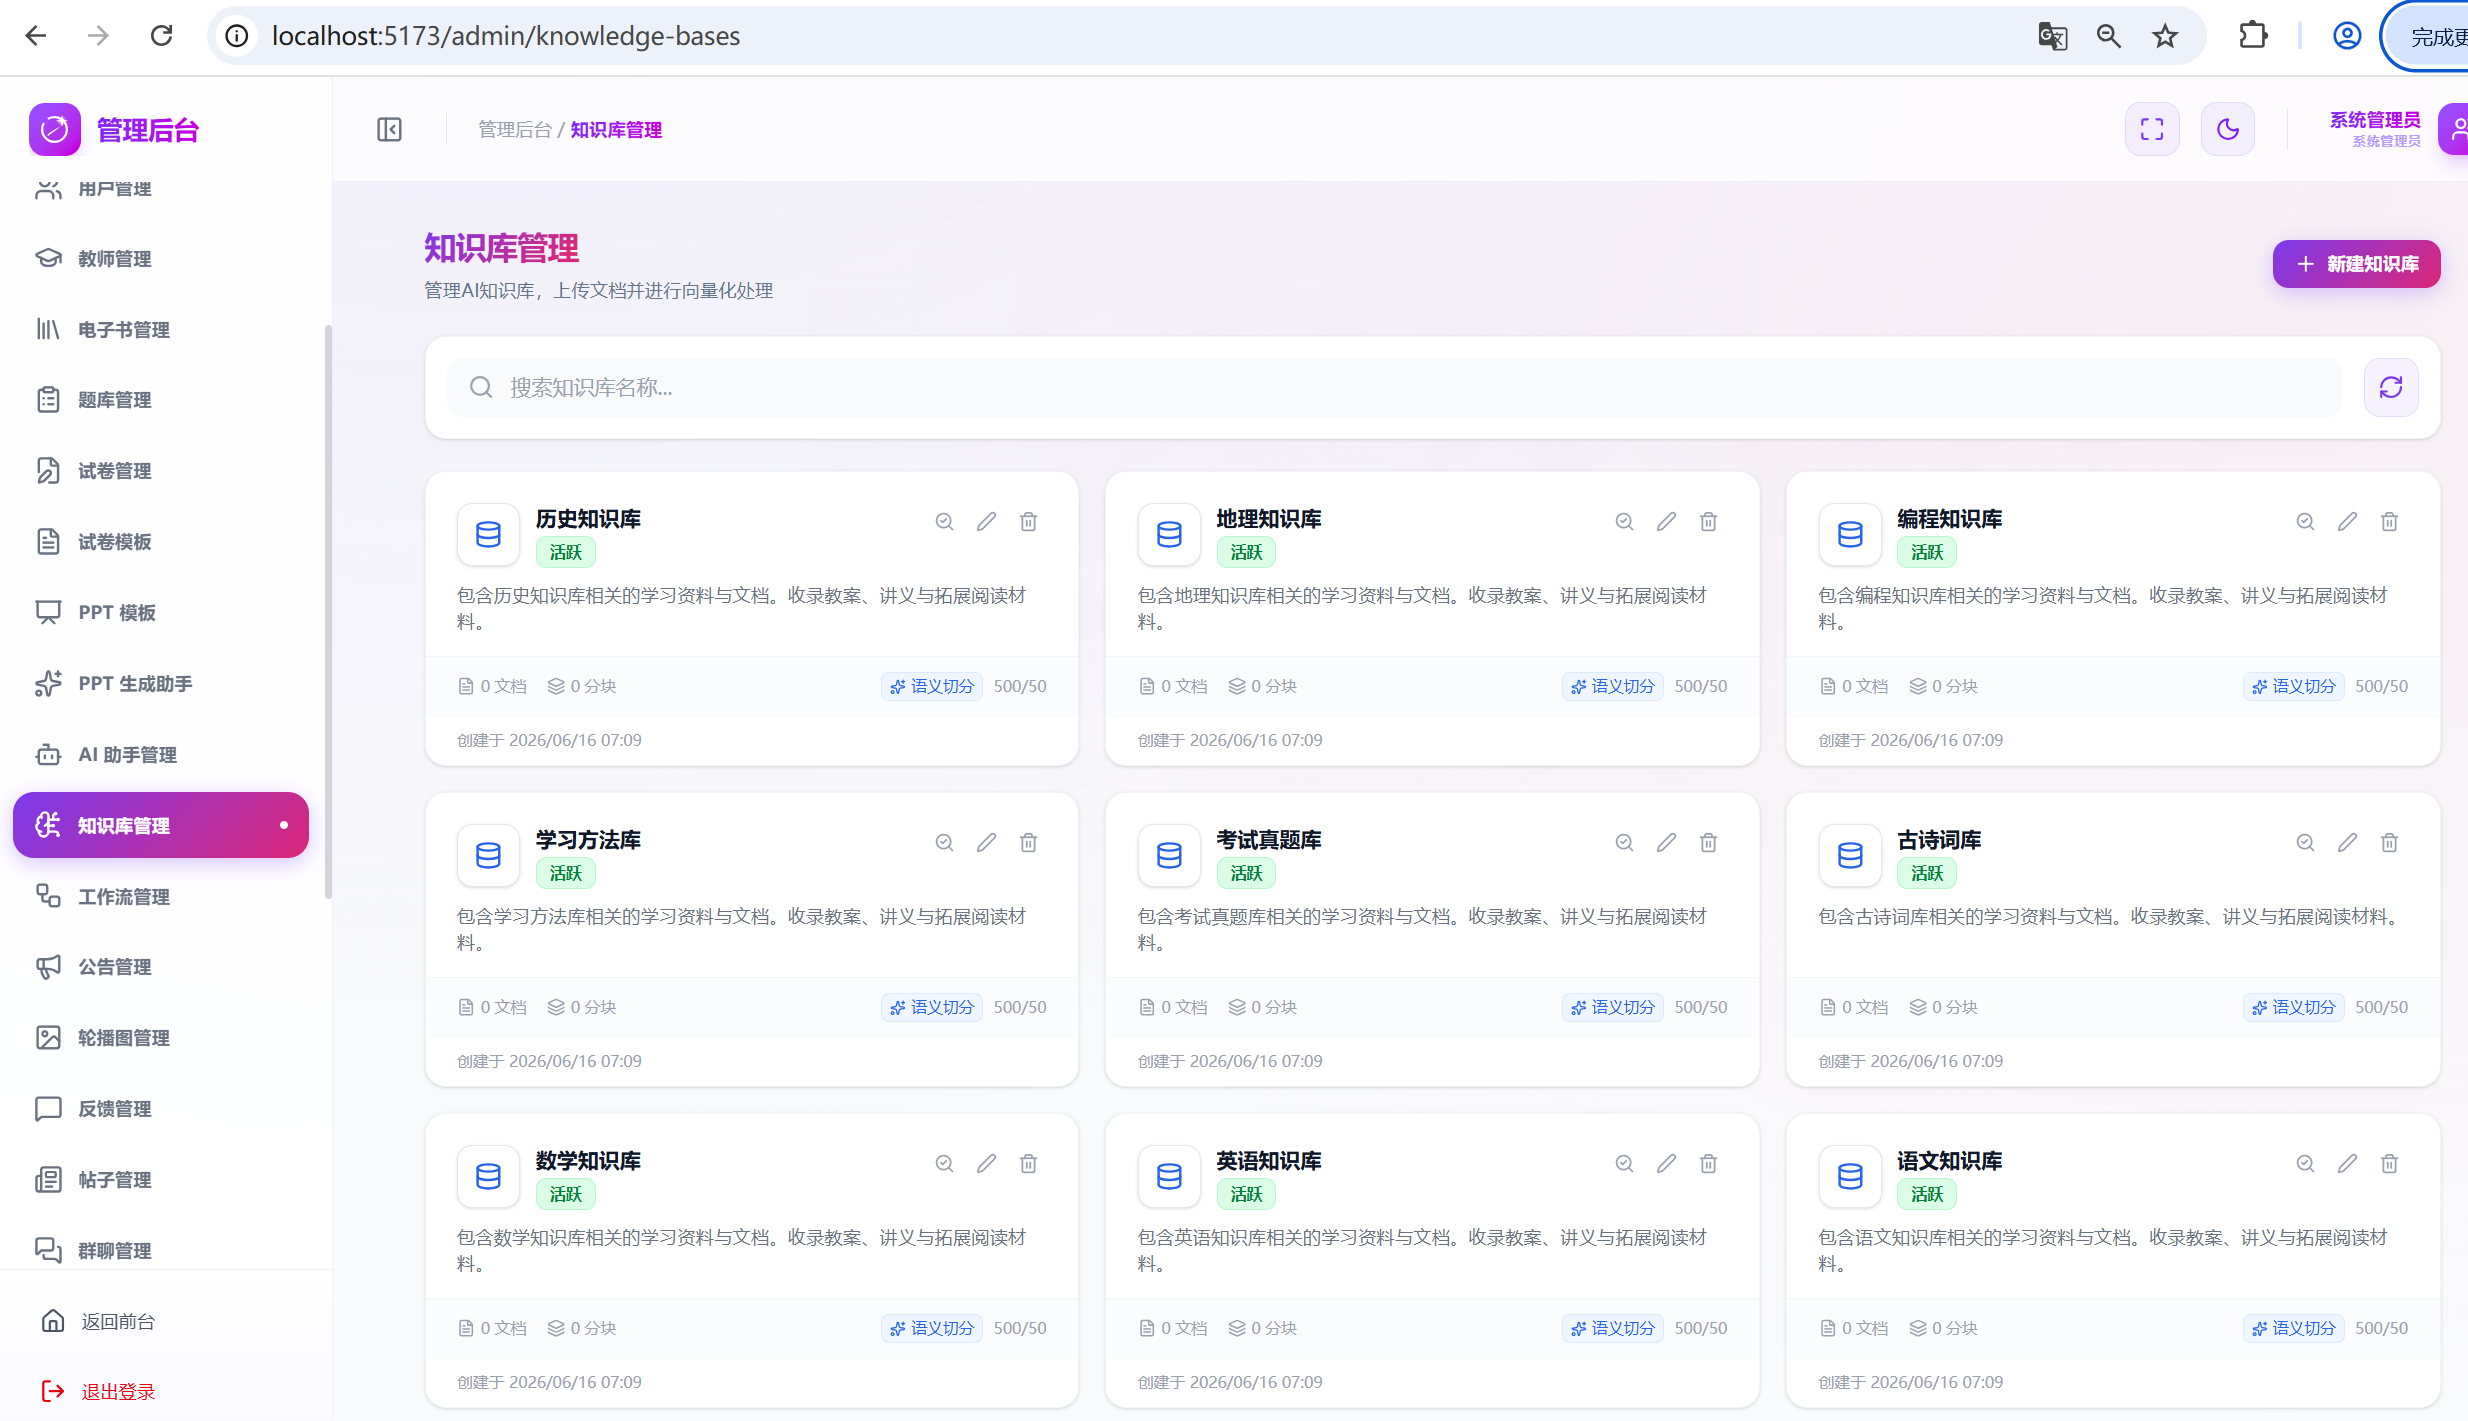The width and height of the screenshot is (2468, 1421).
Task: Click the browser translate page icon
Action: (2052, 36)
